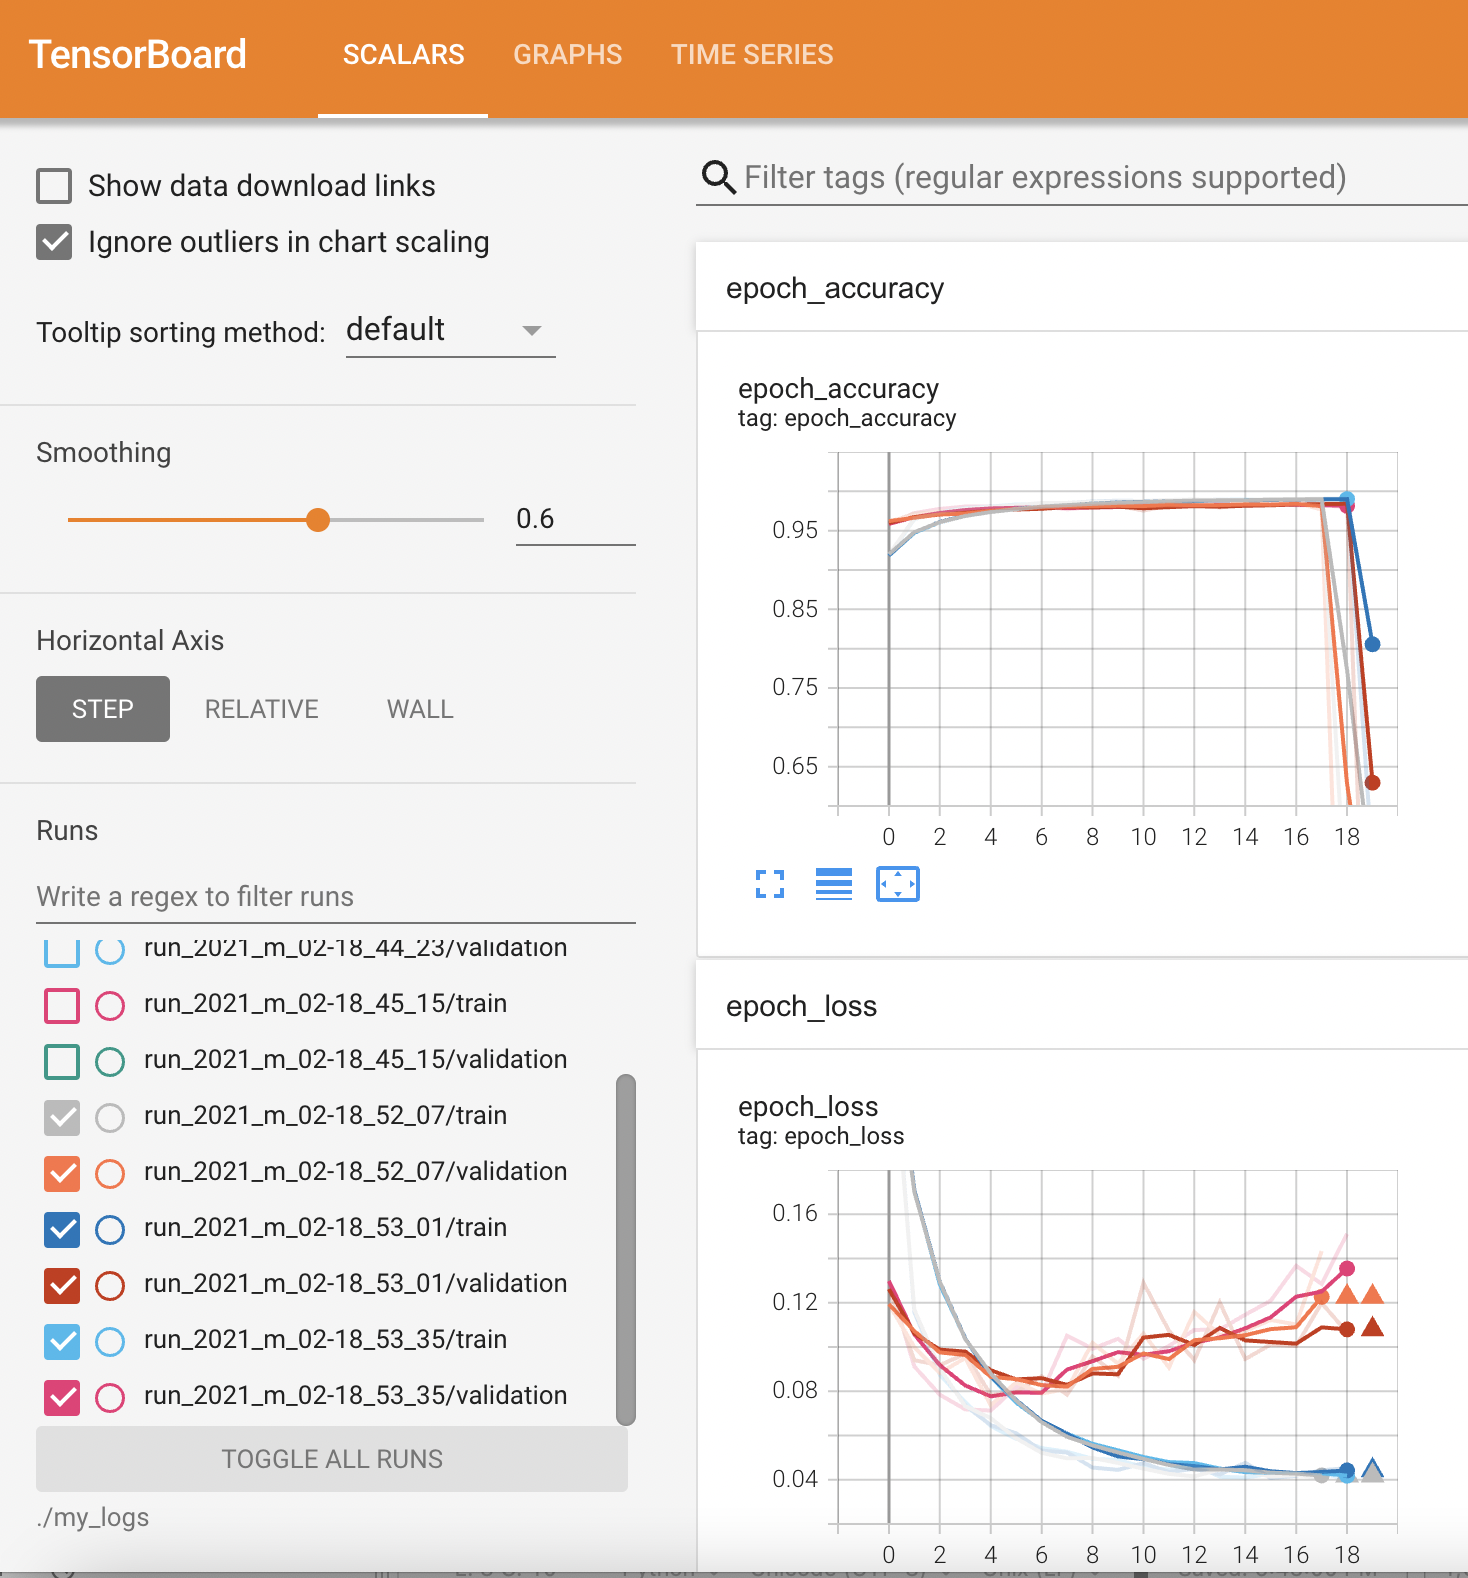Click TOGGLE ALL RUNS button
Viewport: 1468px width, 1578px height.
point(332,1459)
